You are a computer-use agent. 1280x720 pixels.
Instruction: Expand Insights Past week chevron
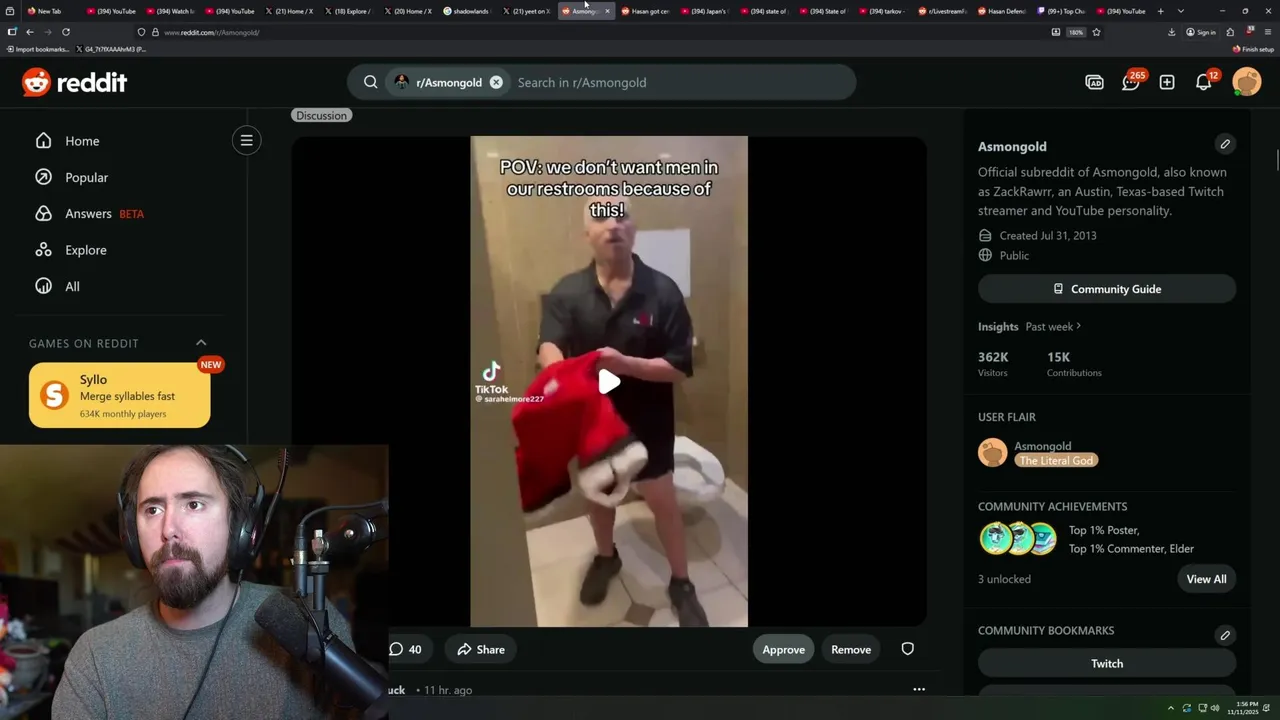[1078, 326]
